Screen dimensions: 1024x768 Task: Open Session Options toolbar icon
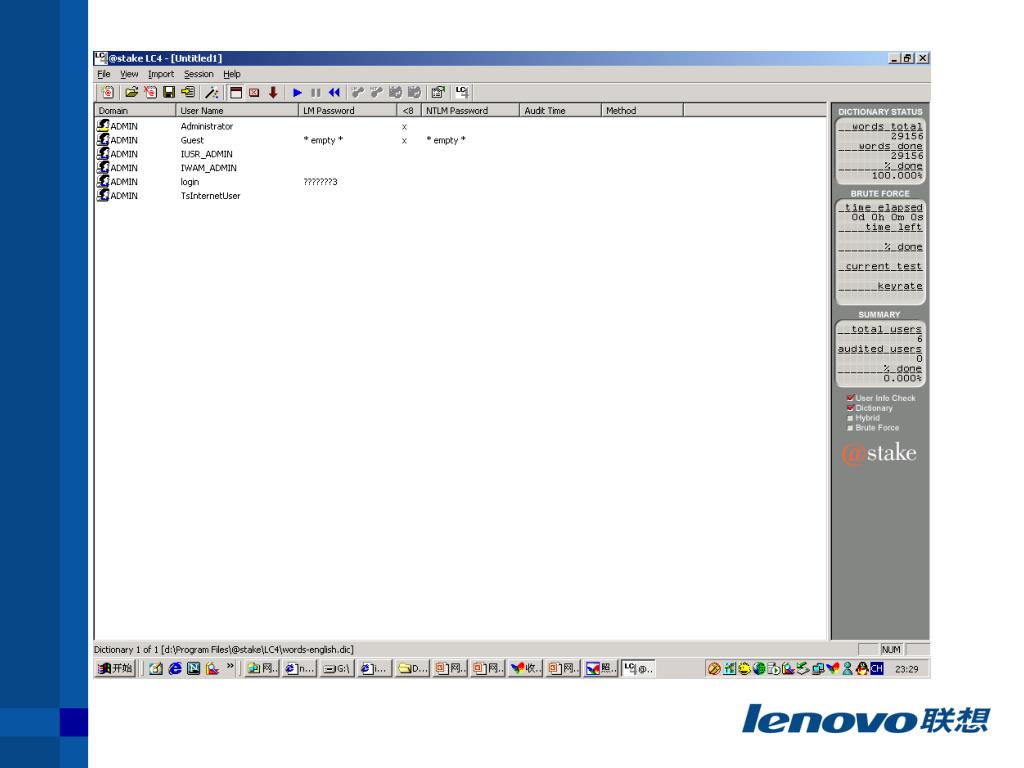tap(438, 93)
